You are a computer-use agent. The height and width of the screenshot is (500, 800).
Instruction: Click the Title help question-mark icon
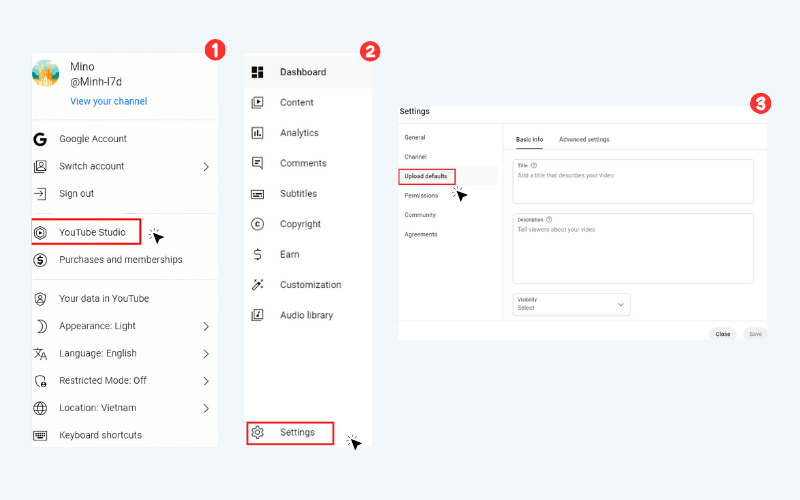pos(534,165)
